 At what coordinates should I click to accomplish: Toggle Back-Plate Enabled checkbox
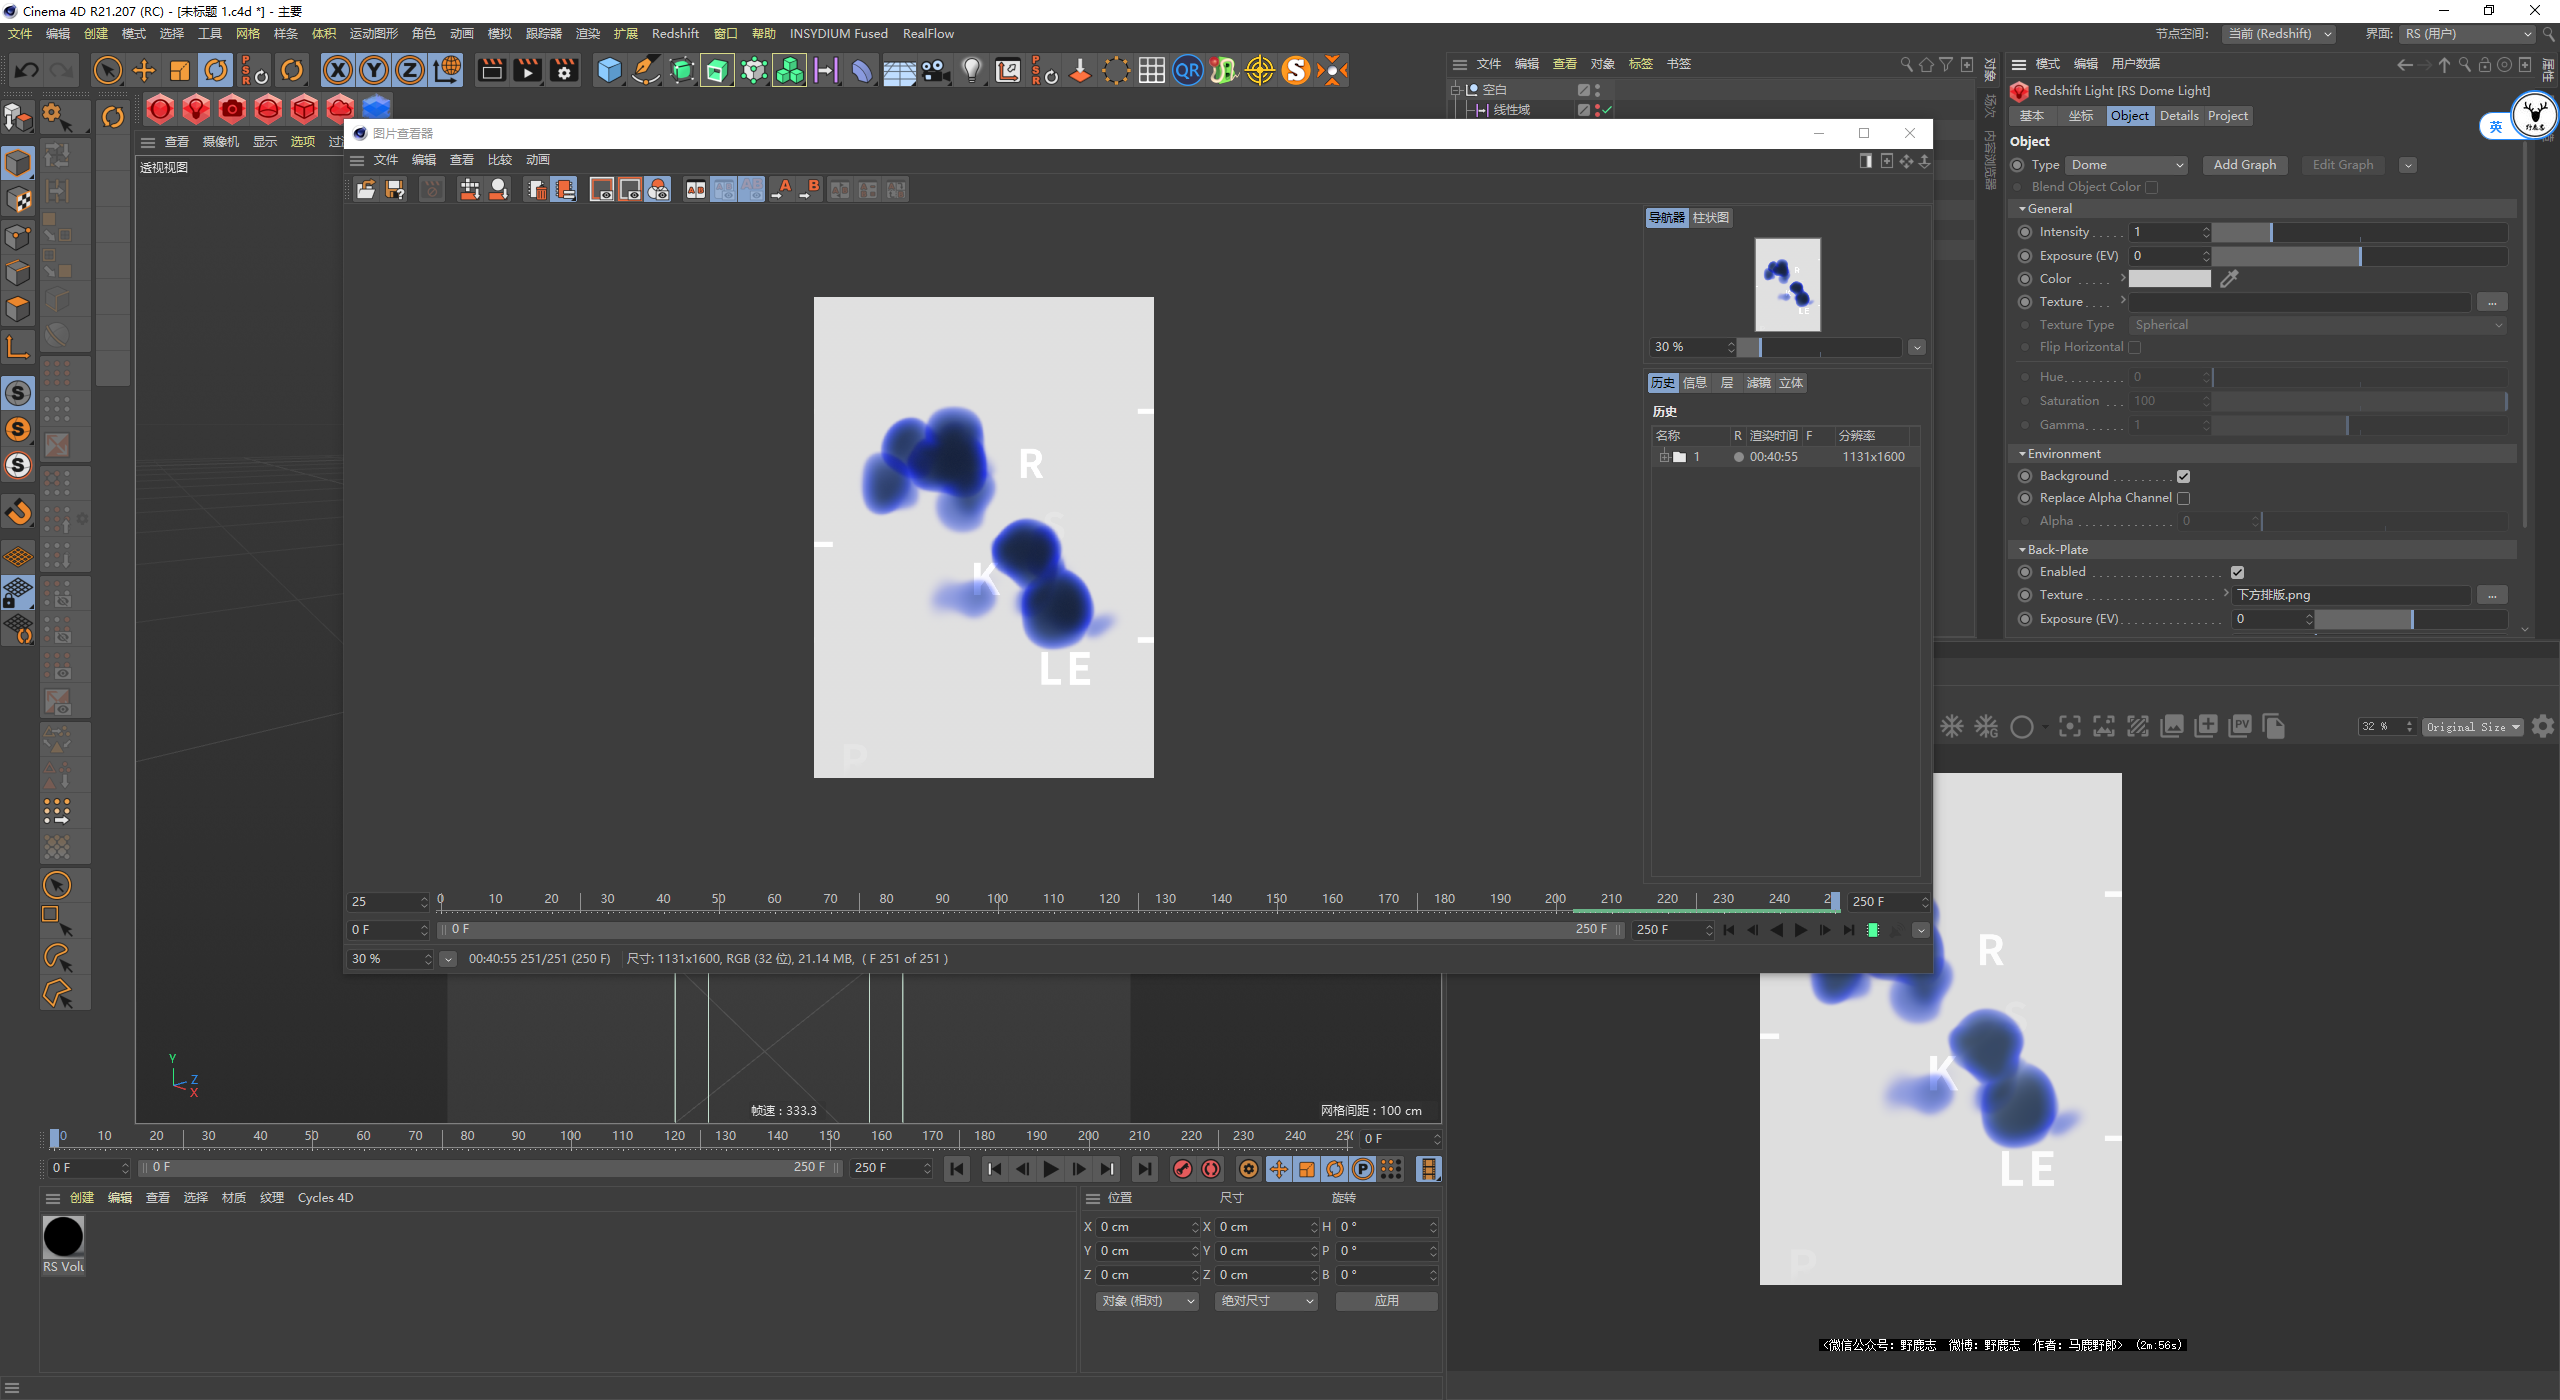pos(2237,572)
